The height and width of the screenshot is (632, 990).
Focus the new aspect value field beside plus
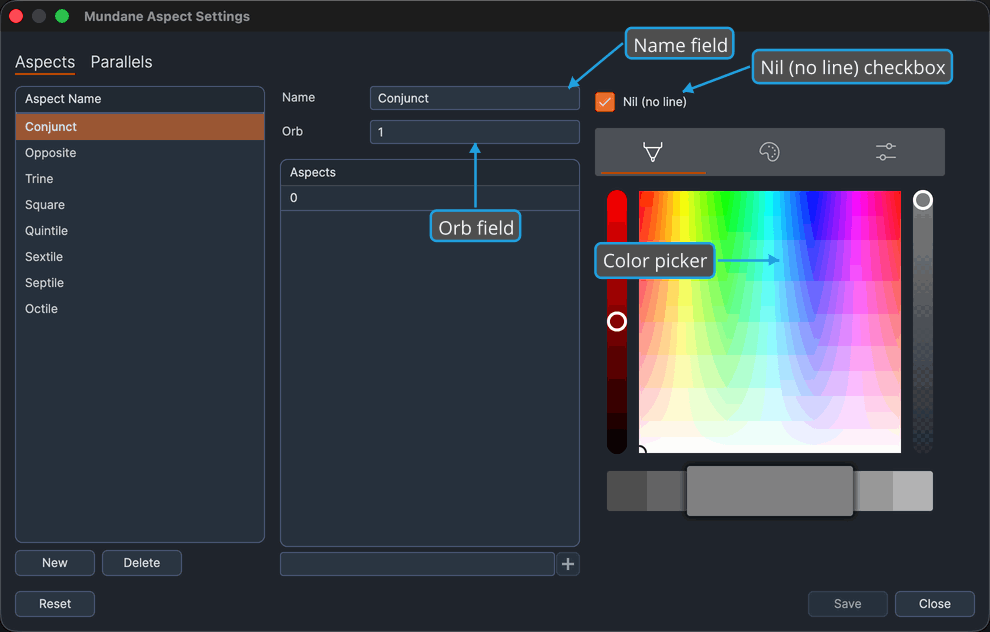(417, 564)
